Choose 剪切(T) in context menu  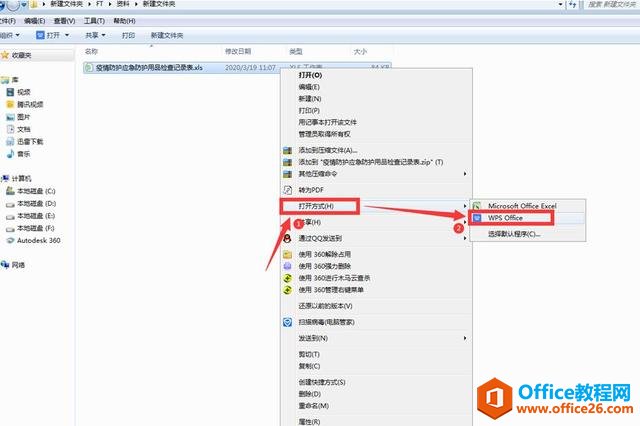pos(309,355)
